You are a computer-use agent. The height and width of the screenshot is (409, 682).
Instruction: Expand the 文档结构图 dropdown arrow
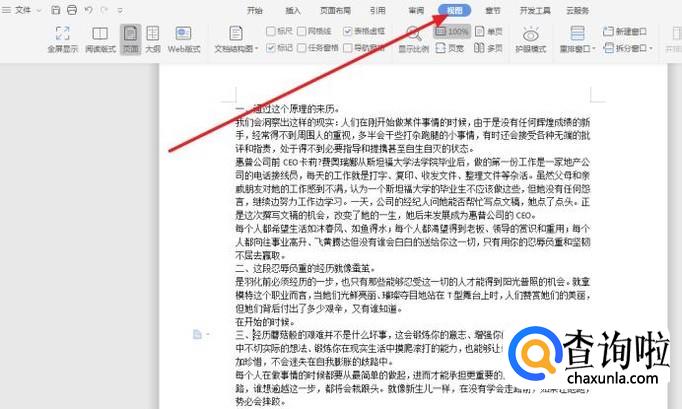tap(257, 49)
